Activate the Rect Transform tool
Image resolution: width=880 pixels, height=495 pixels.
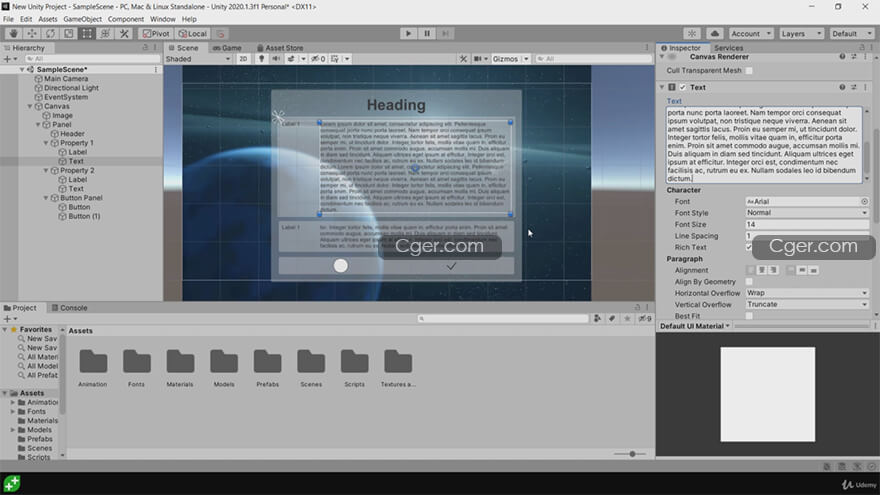point(87,33)
